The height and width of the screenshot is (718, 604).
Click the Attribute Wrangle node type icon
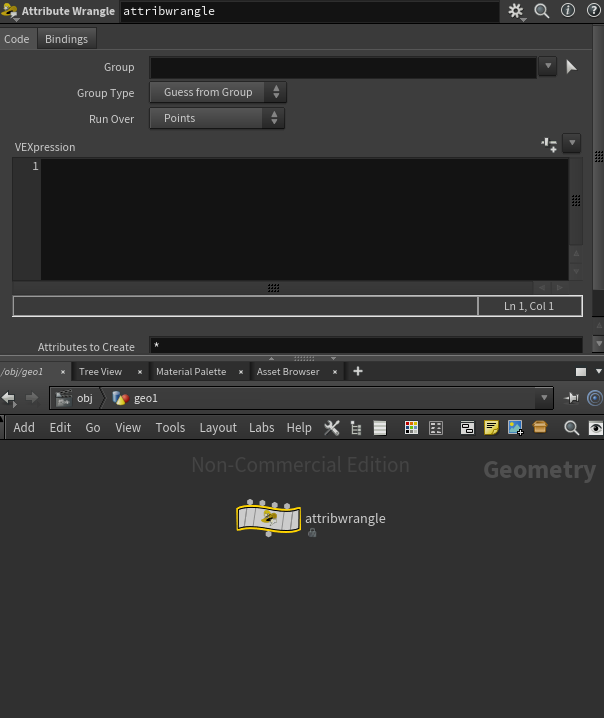click(9, 11)
